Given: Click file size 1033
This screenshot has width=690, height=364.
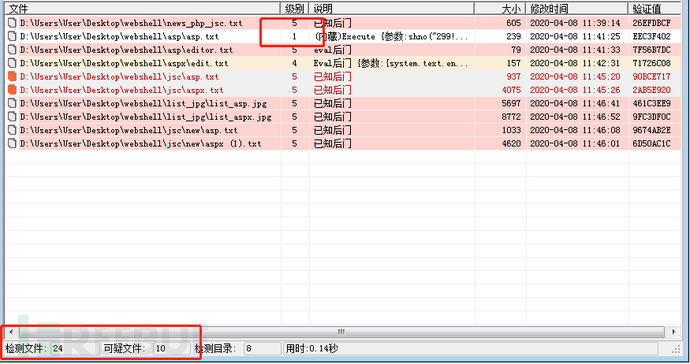Looking at the screenshot, I should tap(511, 130).
